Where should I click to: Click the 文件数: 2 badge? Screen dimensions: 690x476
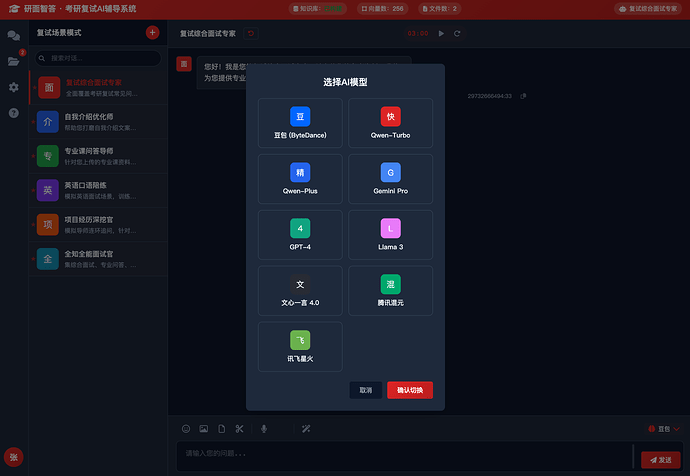coord(440,8)
